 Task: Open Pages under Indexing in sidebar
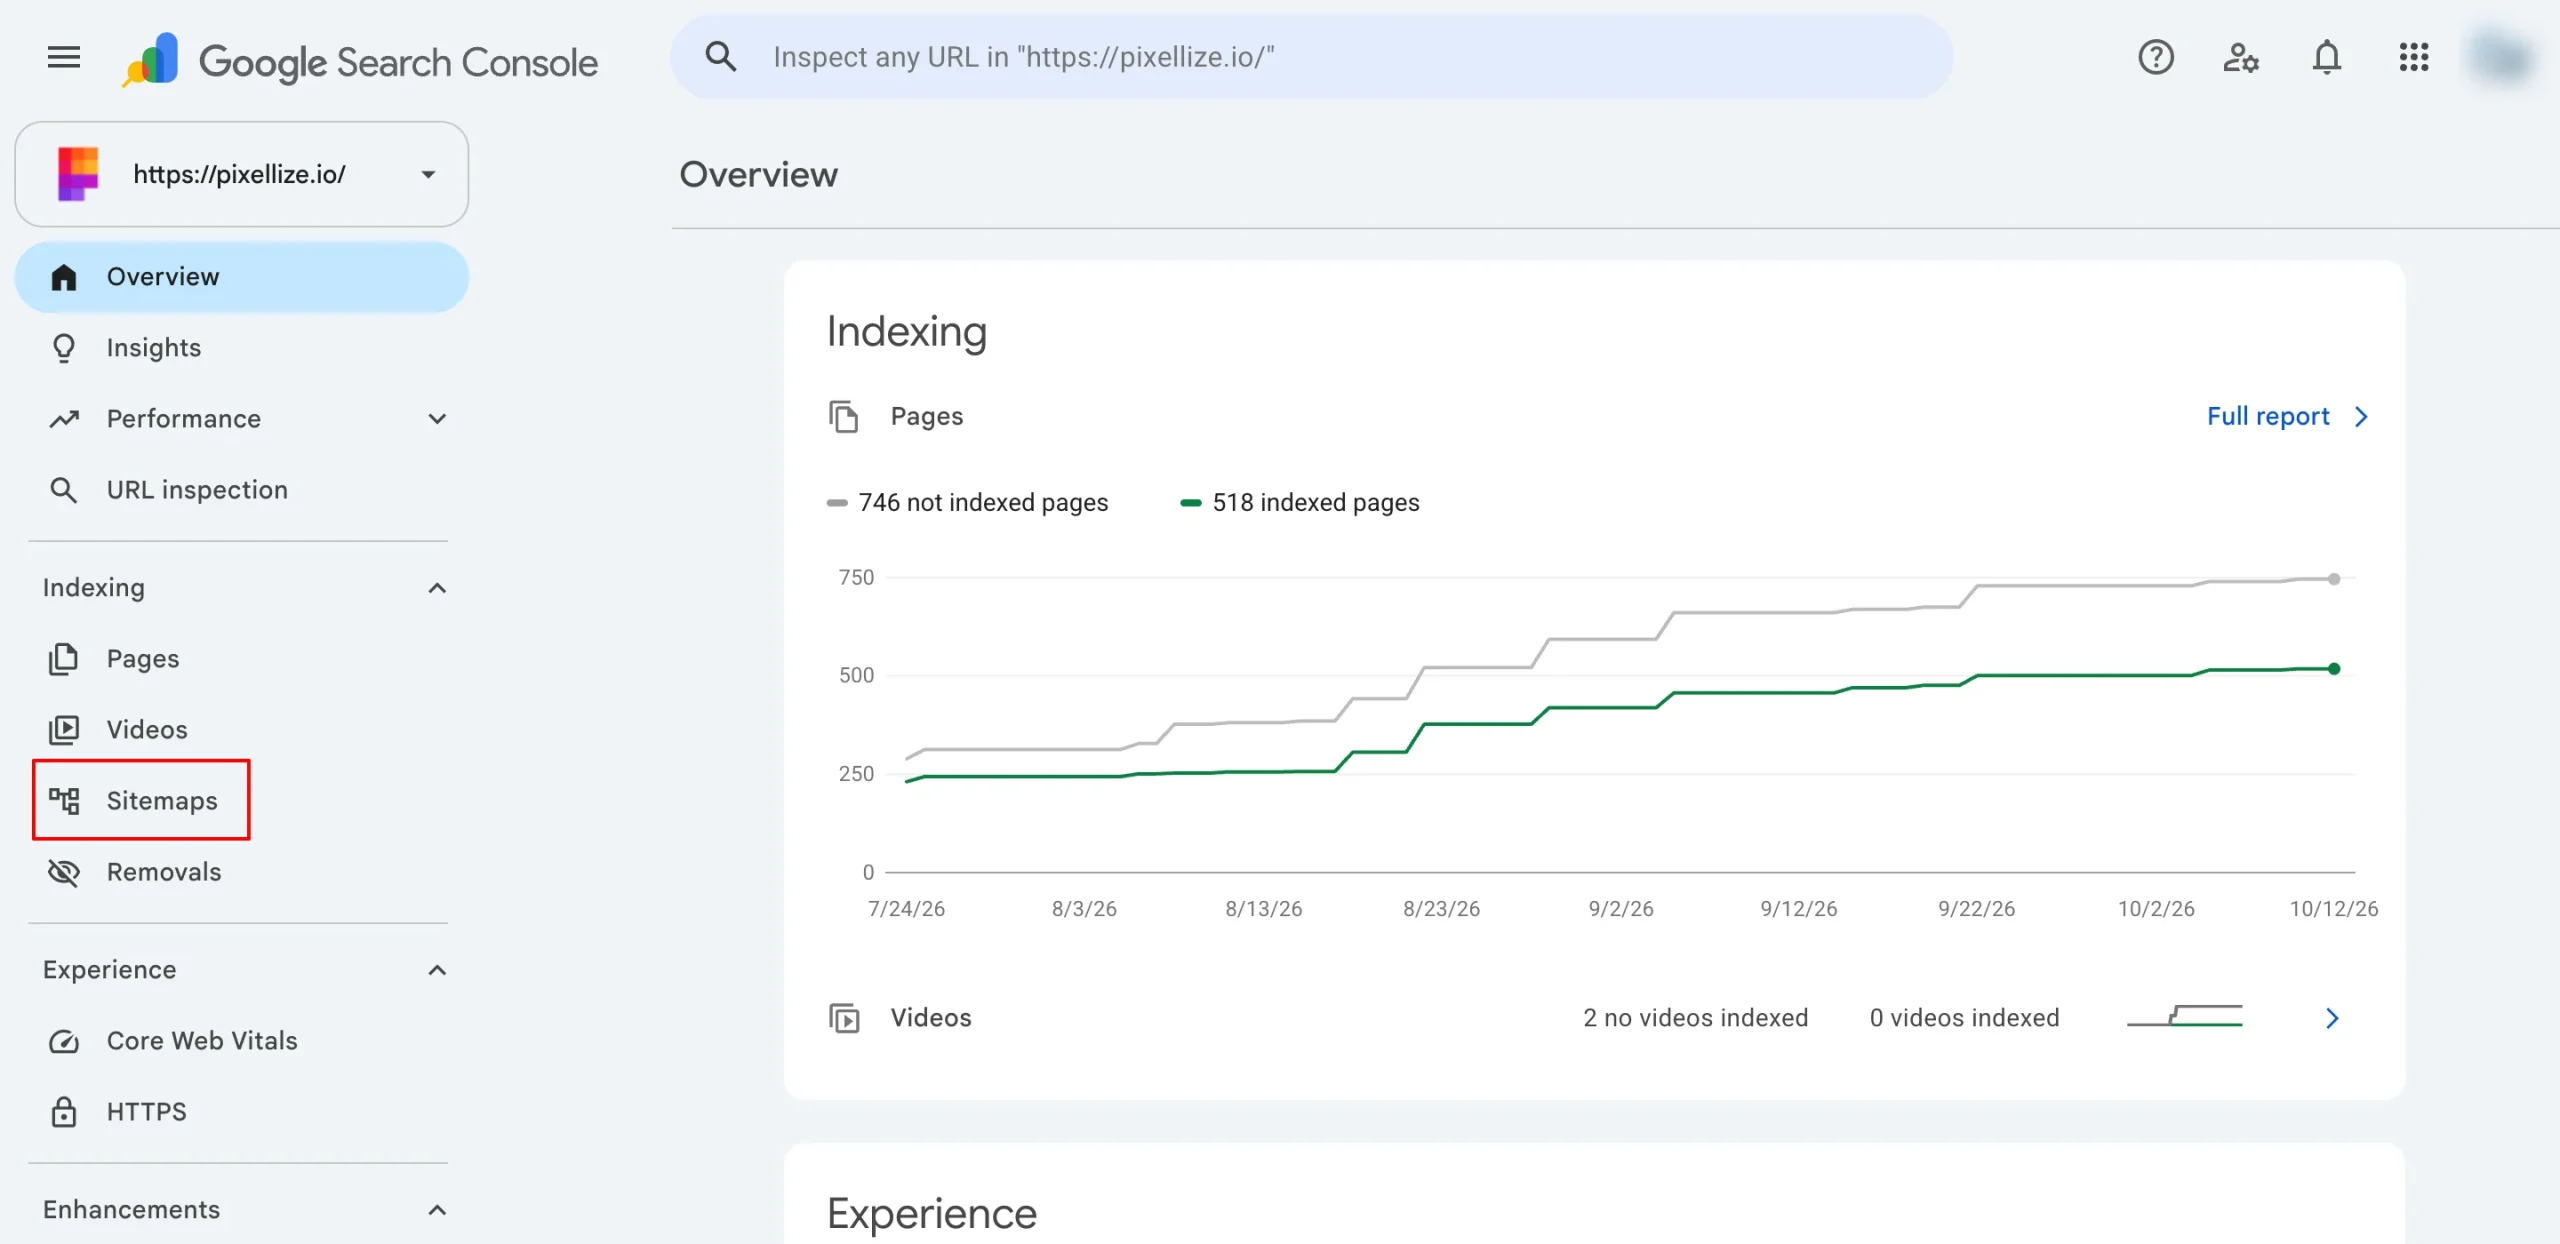click(x=241, y=659)
